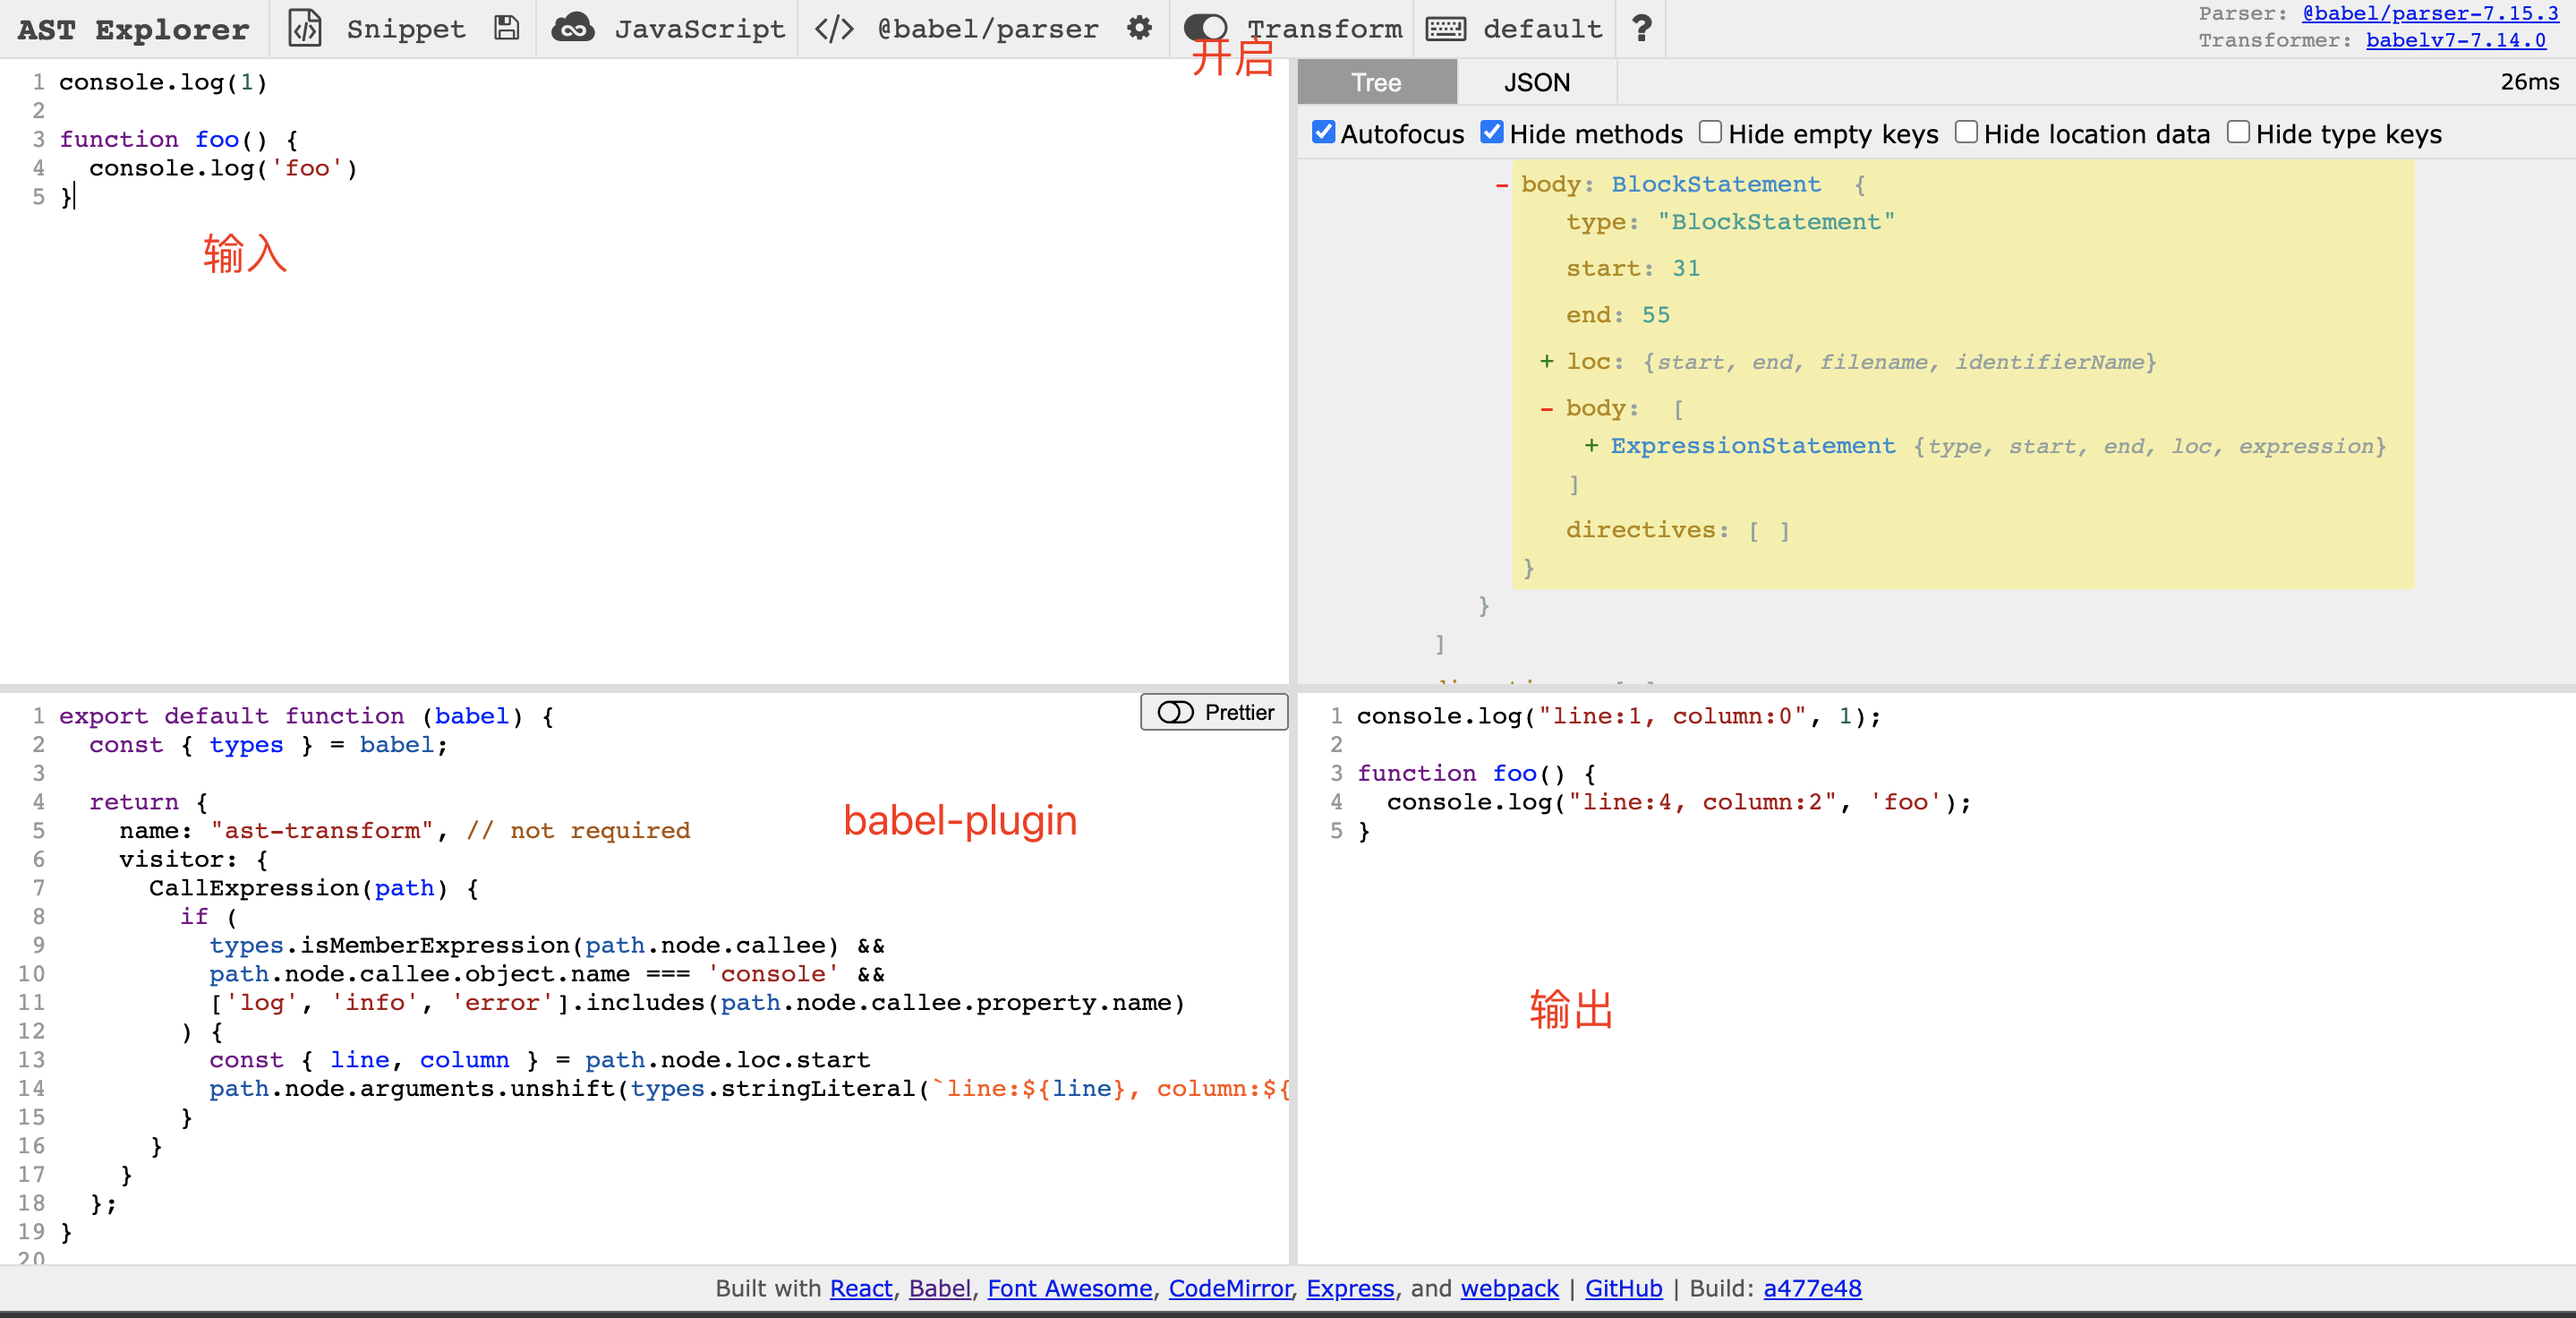
Task: Click the cloud icon beside JavaScript
Action: pos(573,28)
